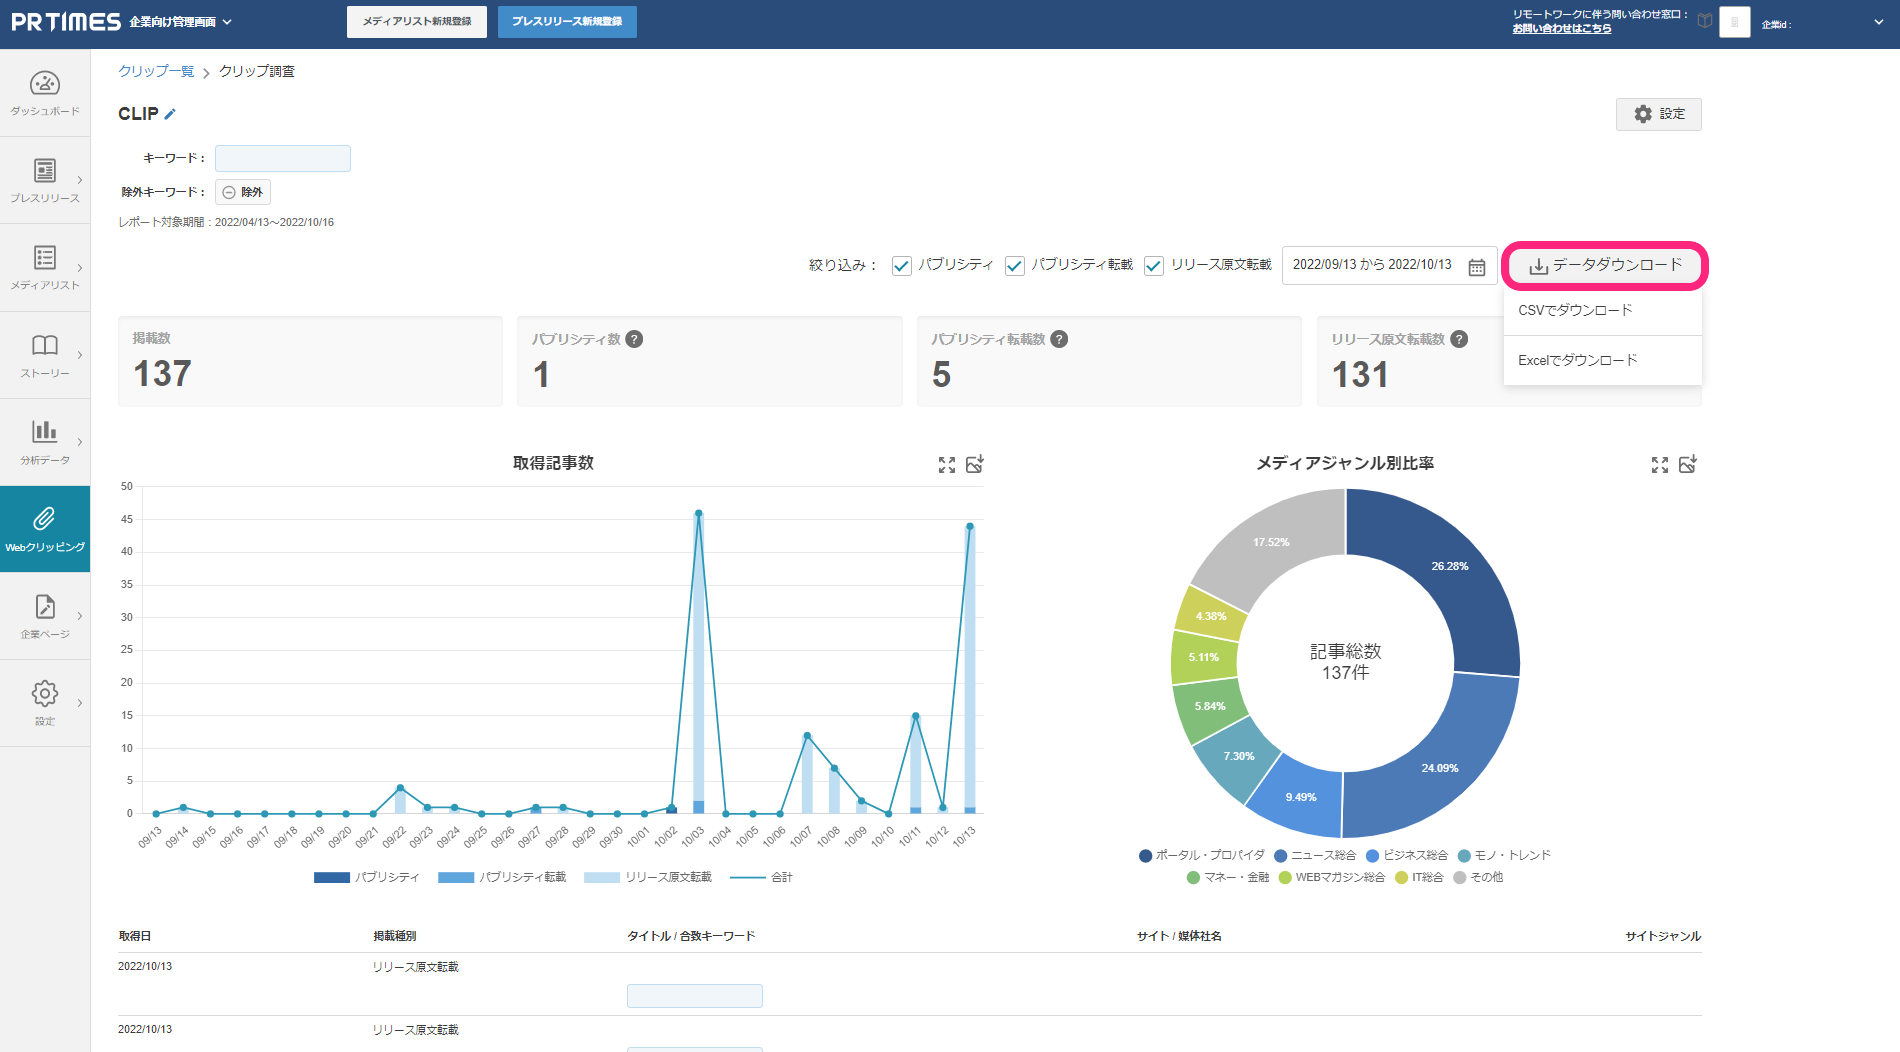The image size is (1900, 1052).
Task: Click the サイトジャンル table column header
Action: tap(1663, 936)
